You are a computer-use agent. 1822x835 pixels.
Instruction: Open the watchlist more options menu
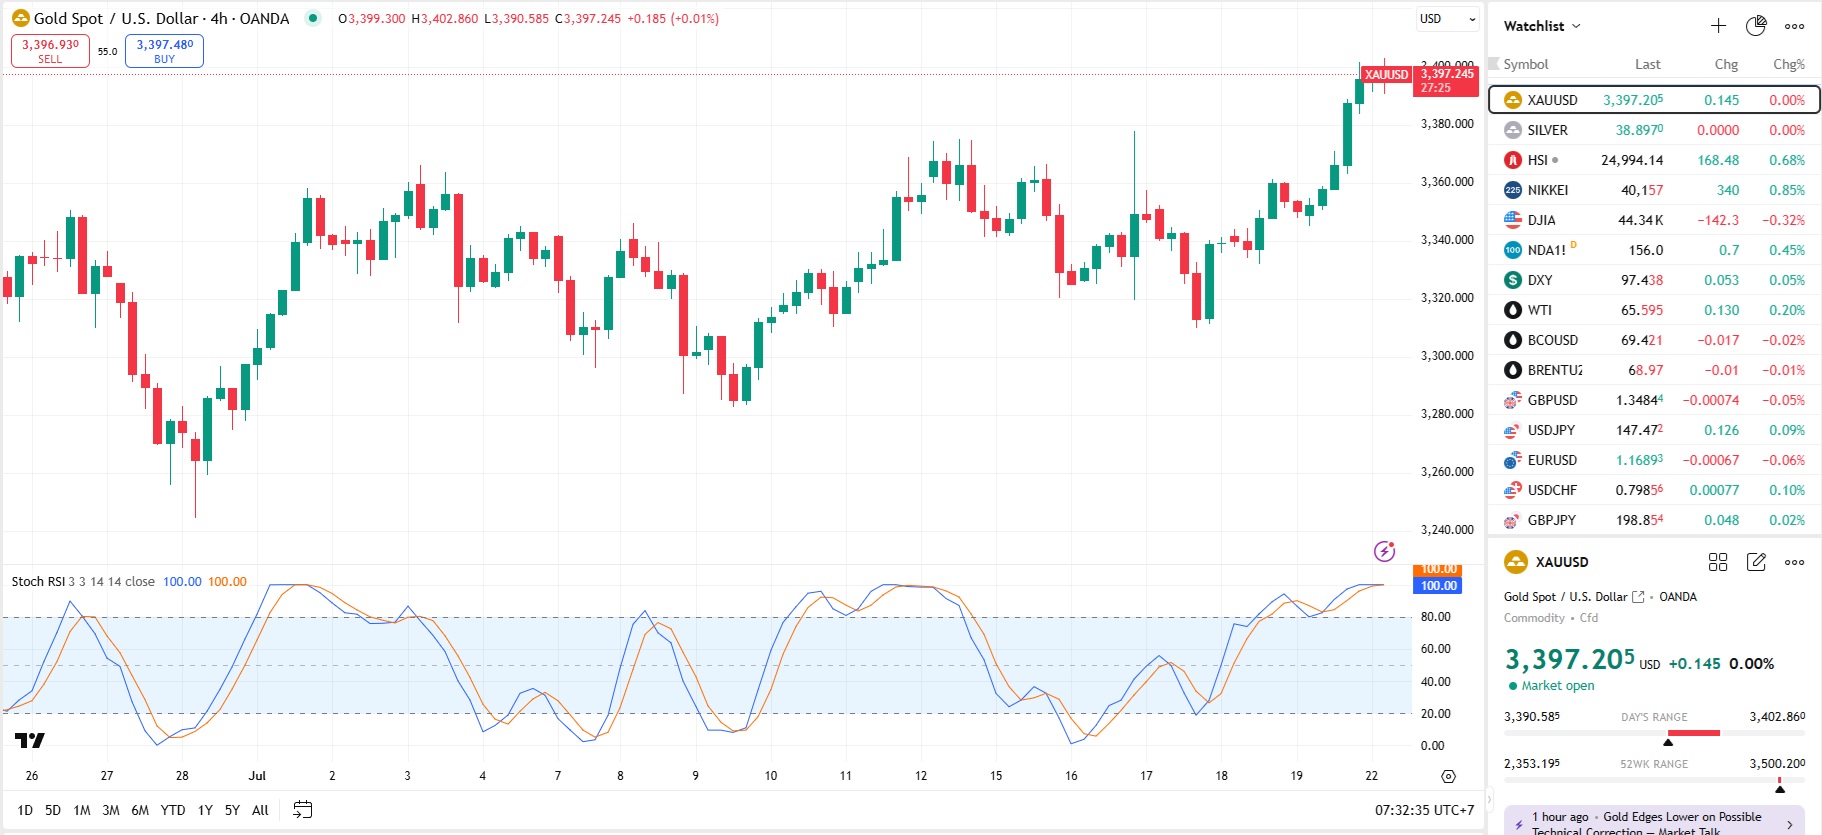pos(1795,26)
